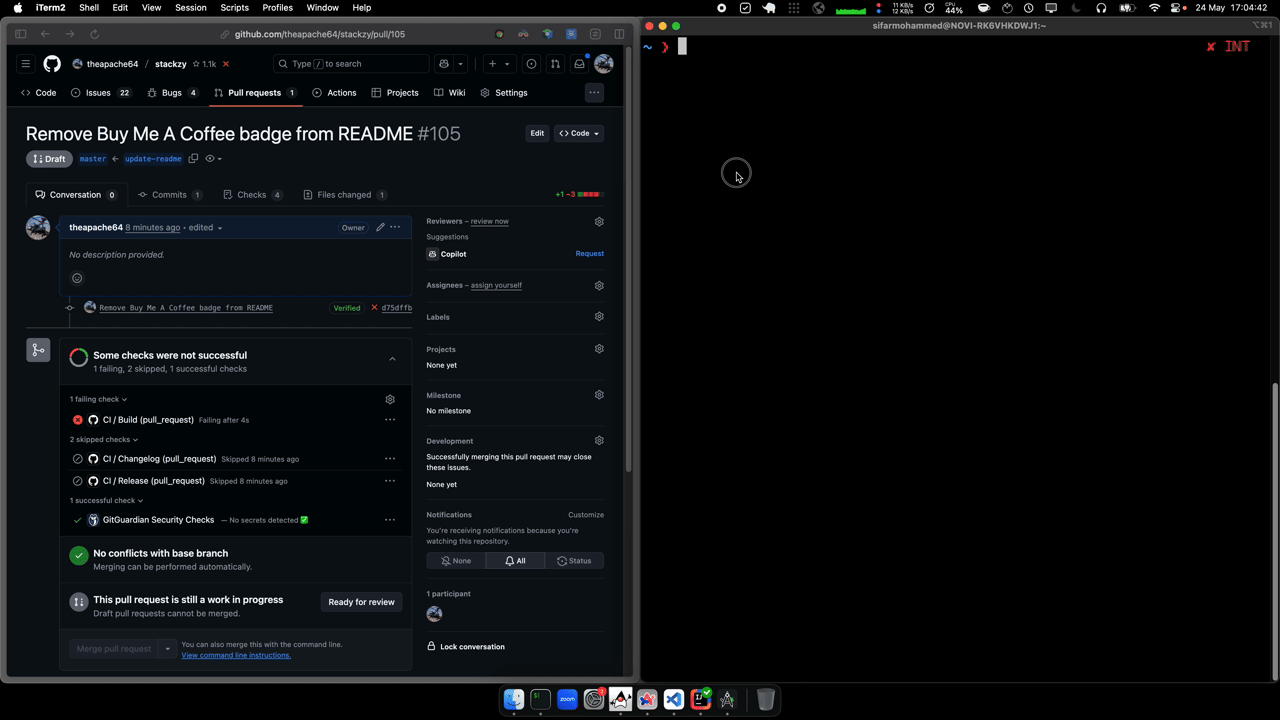The width and height of the screenshot is (1280, 720).
Task: Open View command line instructions link
Action: point(236,655)
